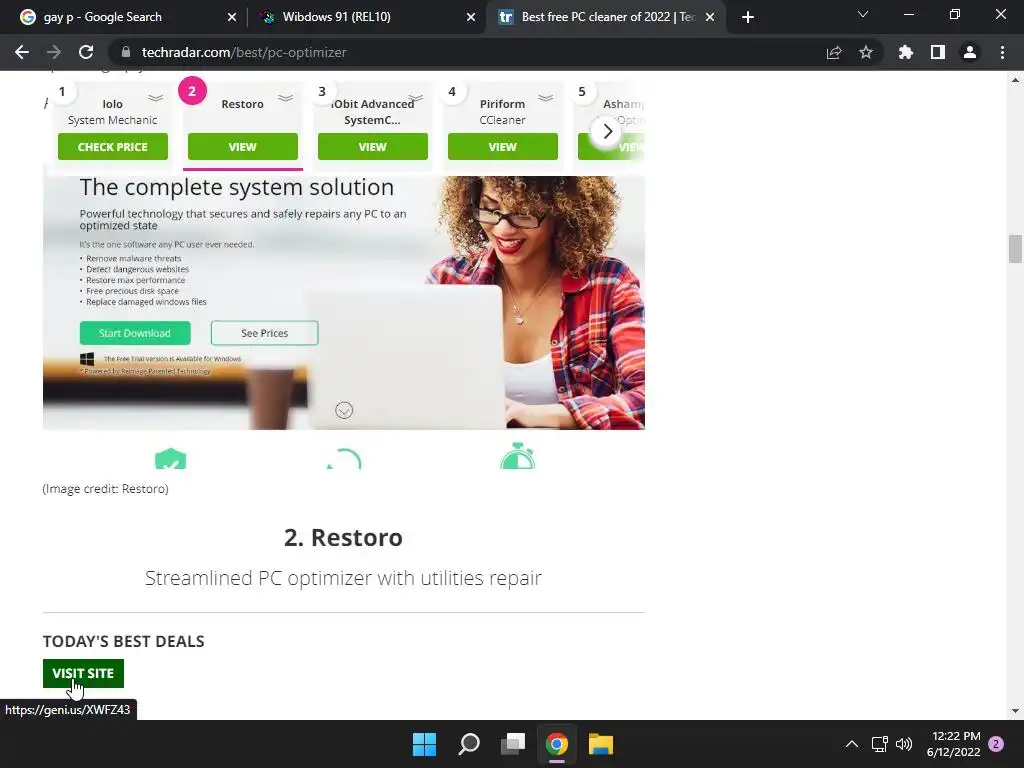Click the page vertical scrollbar thumb
The image size is (1024, 768).
1015,249
